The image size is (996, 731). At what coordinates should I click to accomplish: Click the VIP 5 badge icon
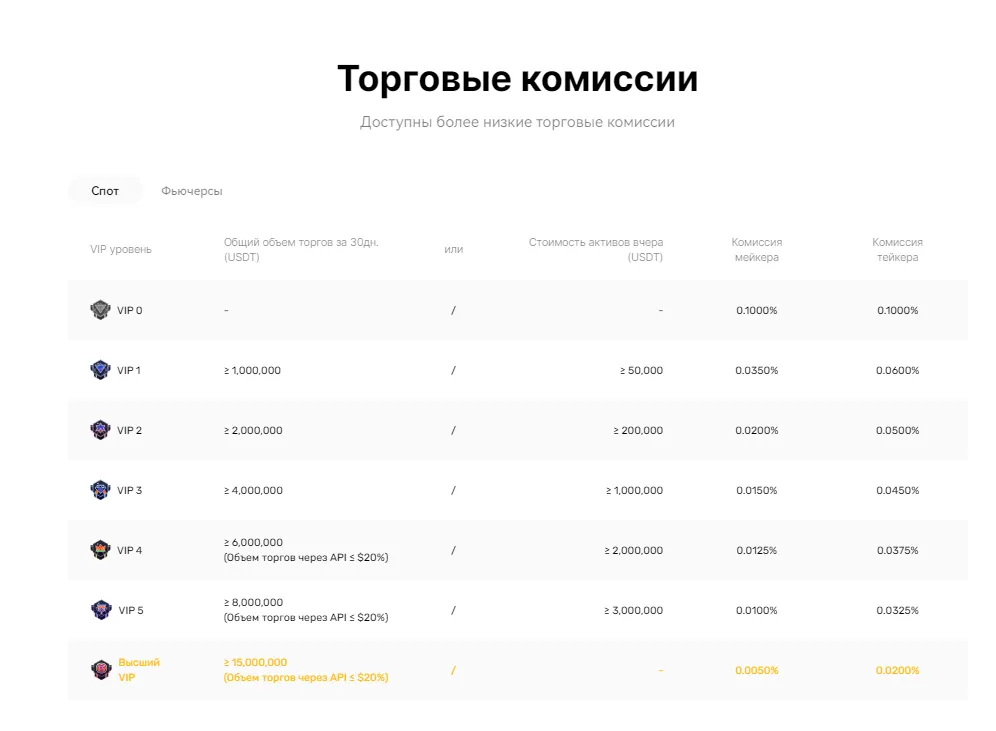point(101,610)
